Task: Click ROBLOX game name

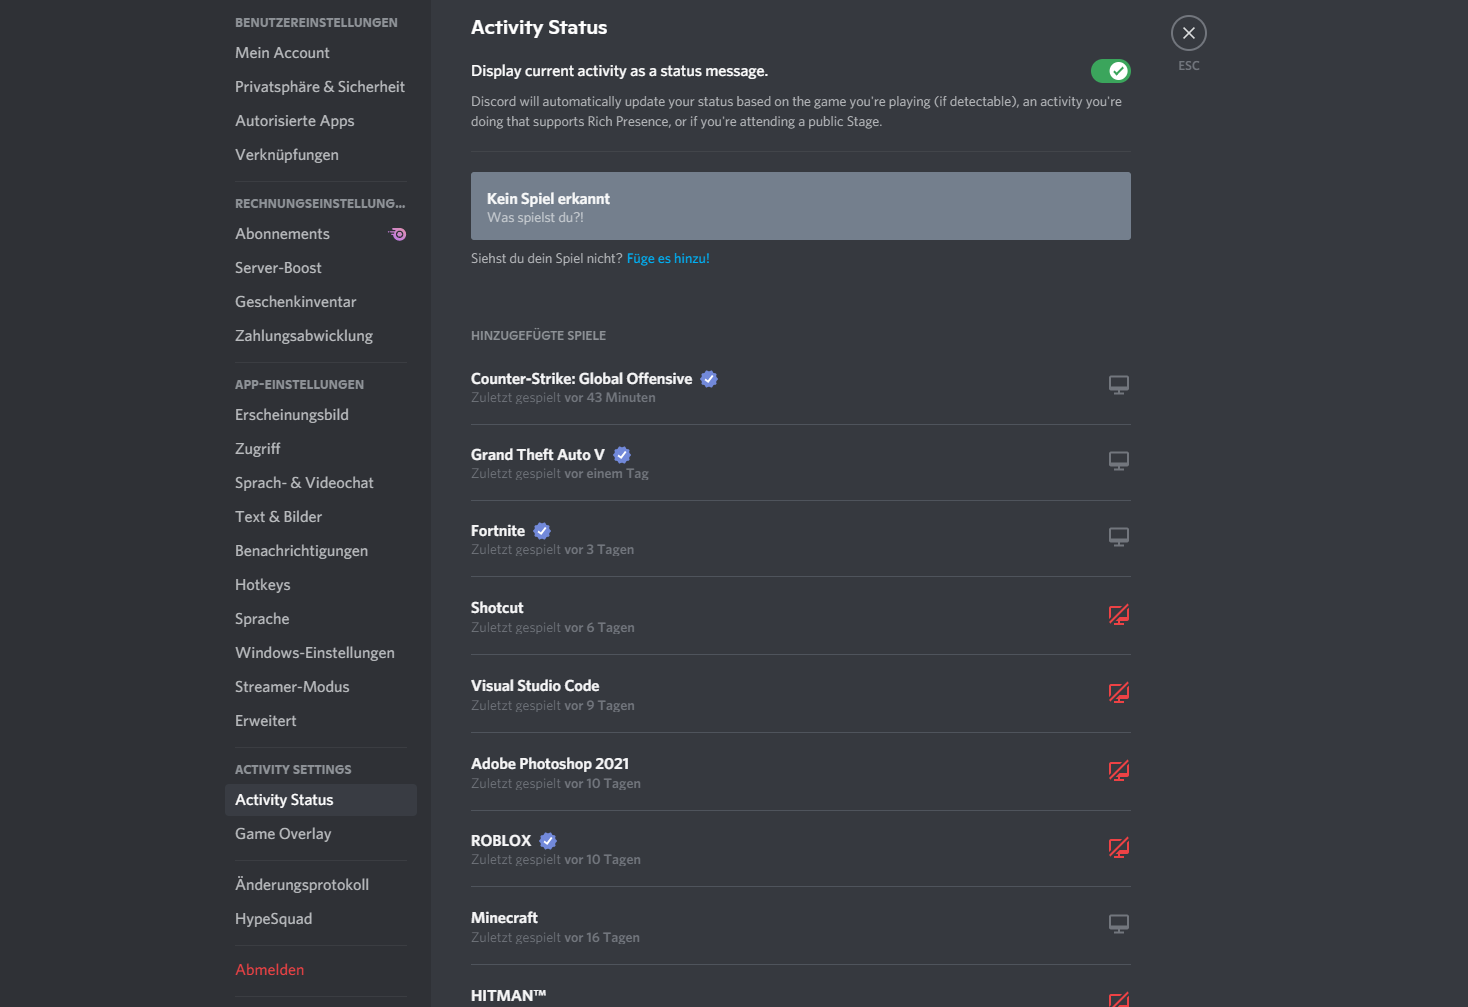Action: click(x=501, y=841)
